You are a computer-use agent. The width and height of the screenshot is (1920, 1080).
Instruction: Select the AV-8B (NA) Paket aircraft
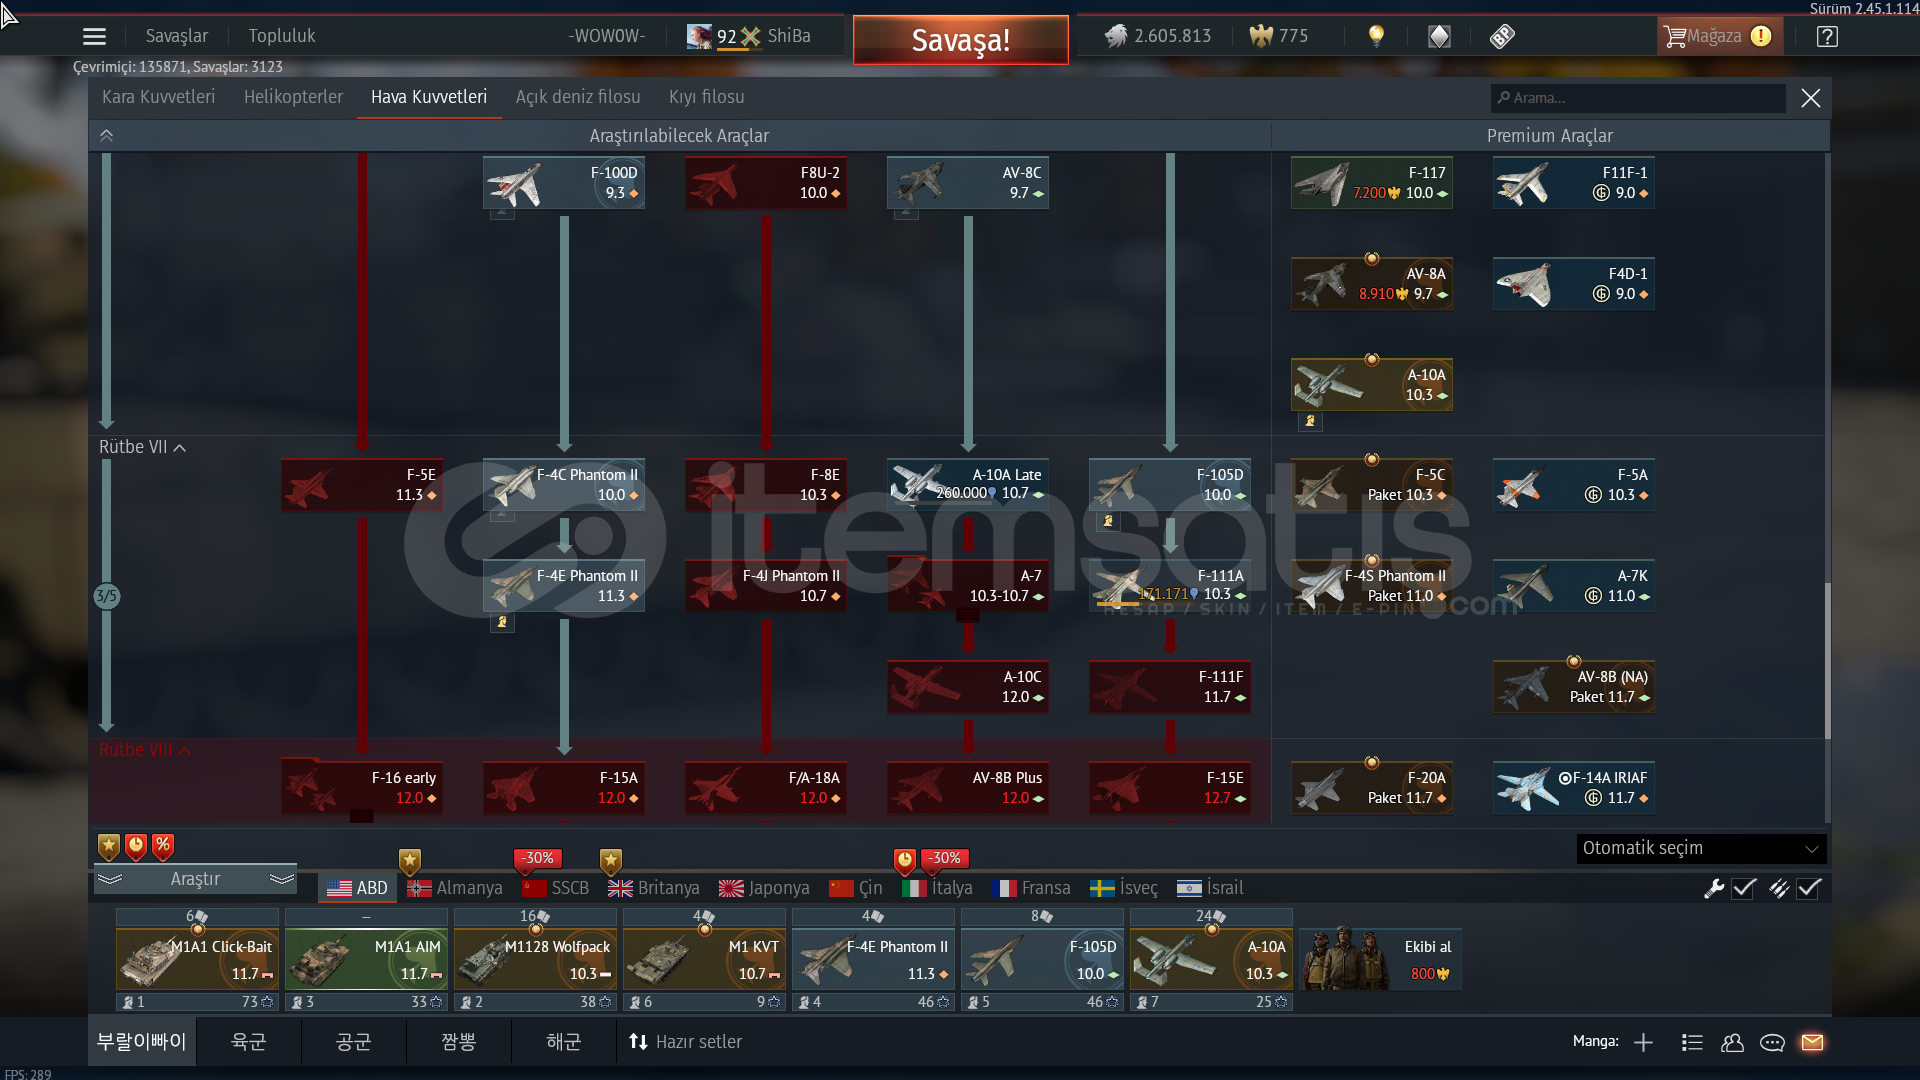1573,687
